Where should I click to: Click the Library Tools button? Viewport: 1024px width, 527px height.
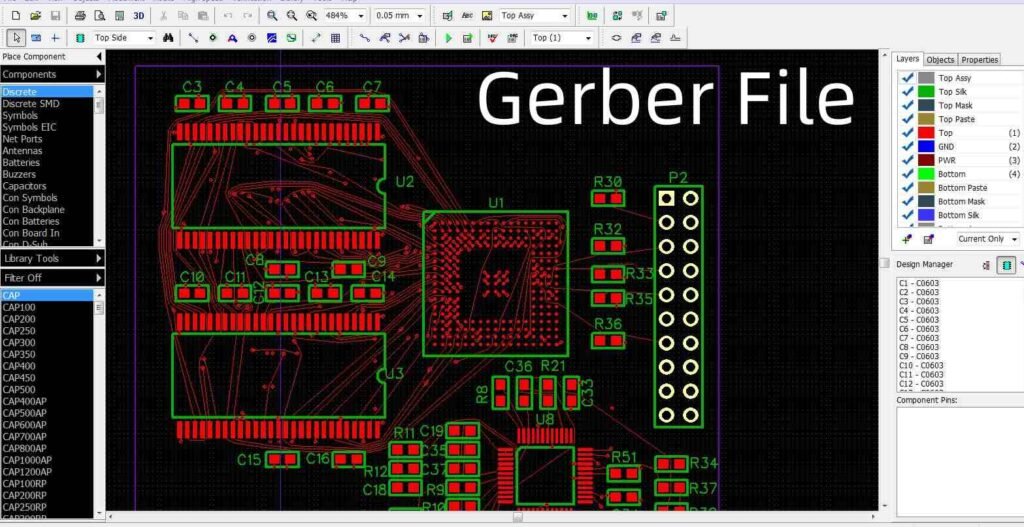(x=52, y=258)
